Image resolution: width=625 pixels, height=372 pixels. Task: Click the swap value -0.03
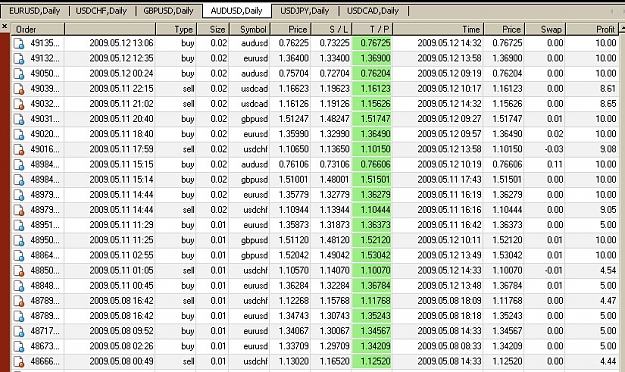click(x=554, y=149)
